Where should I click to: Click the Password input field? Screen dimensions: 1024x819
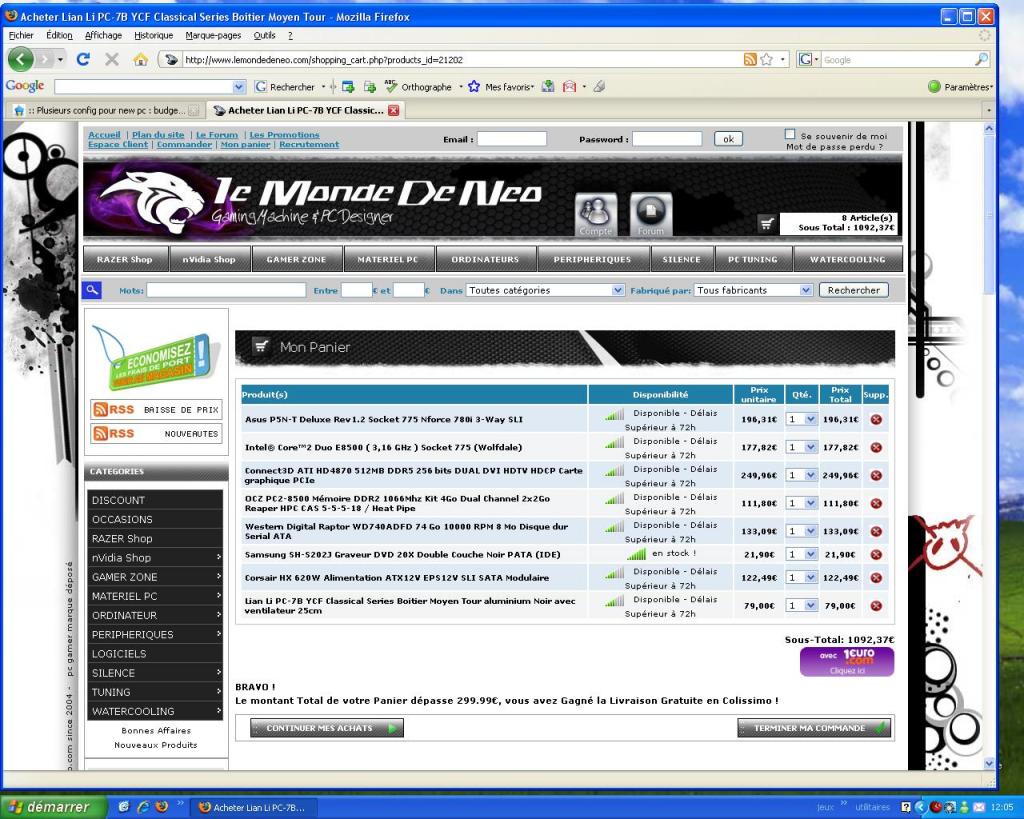667,139
